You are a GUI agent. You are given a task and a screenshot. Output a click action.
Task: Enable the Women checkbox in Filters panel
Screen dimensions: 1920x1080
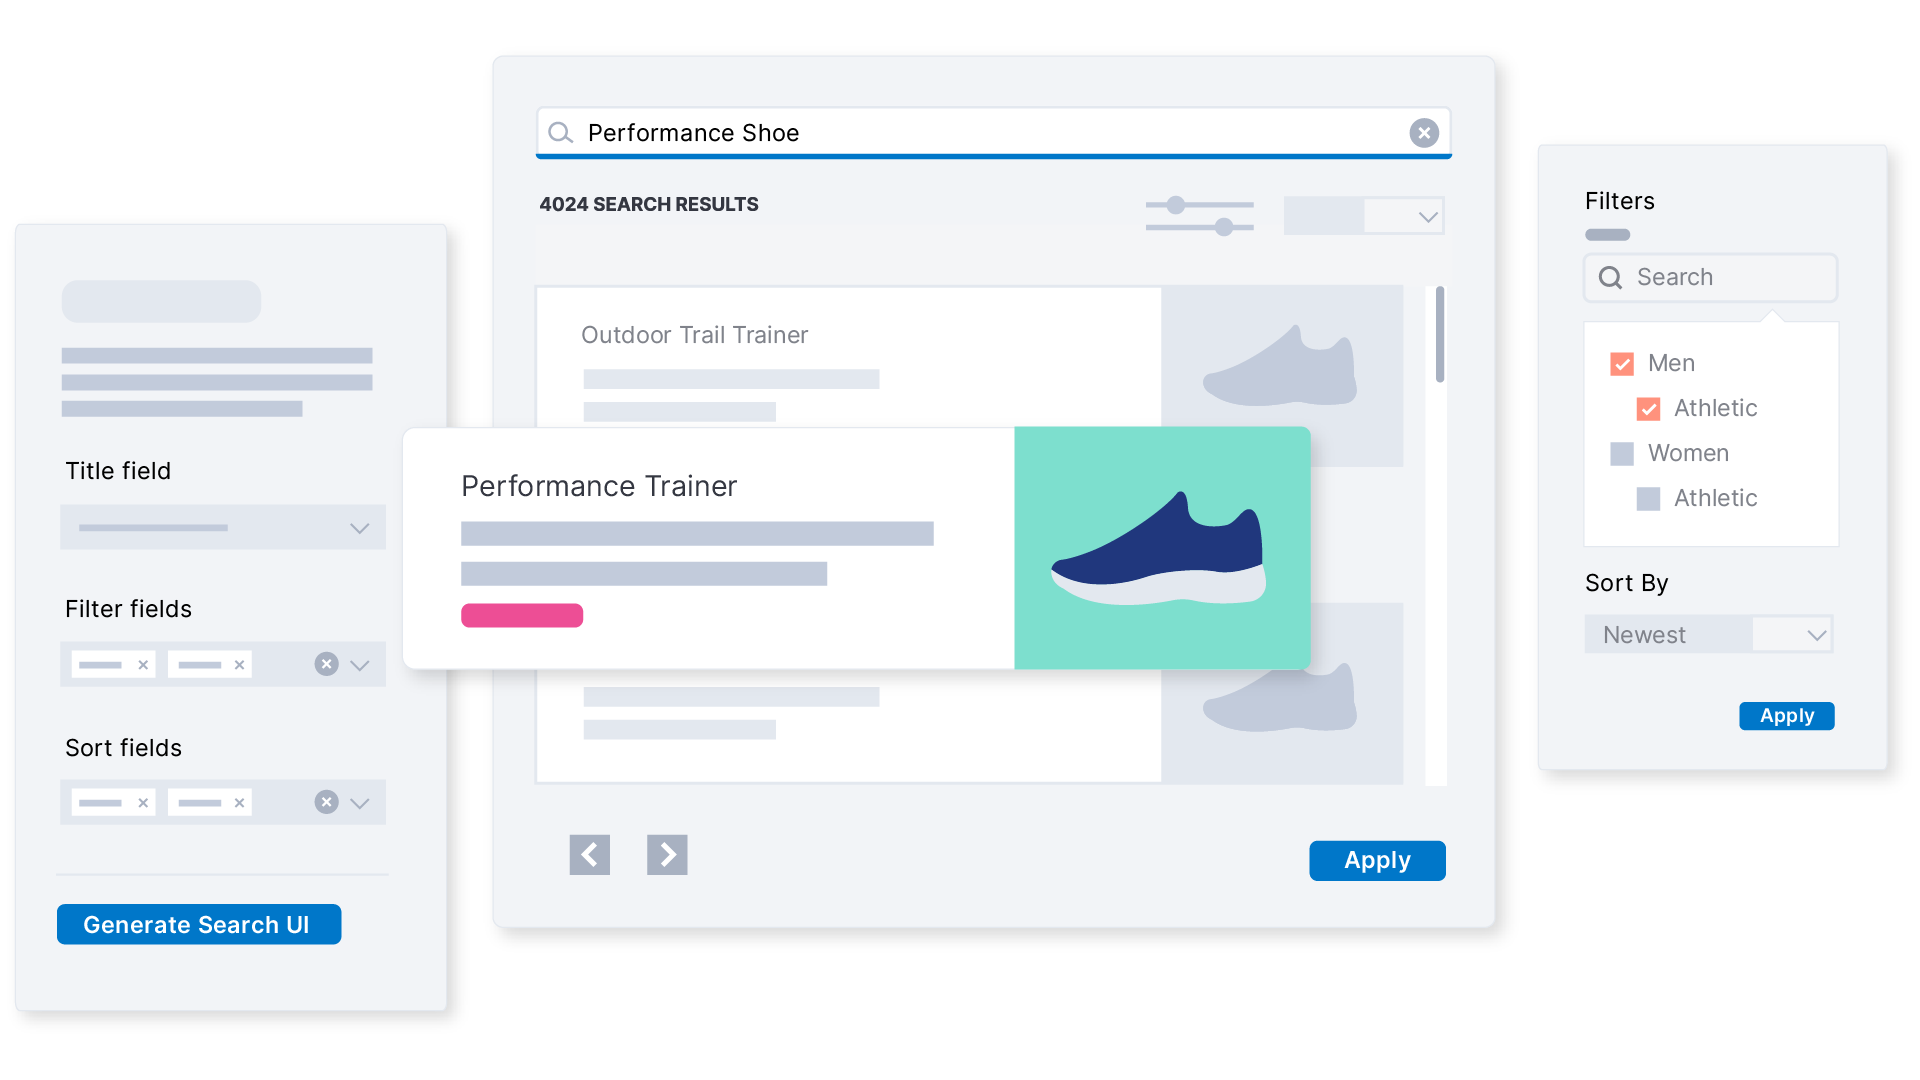coord(1619,452)
